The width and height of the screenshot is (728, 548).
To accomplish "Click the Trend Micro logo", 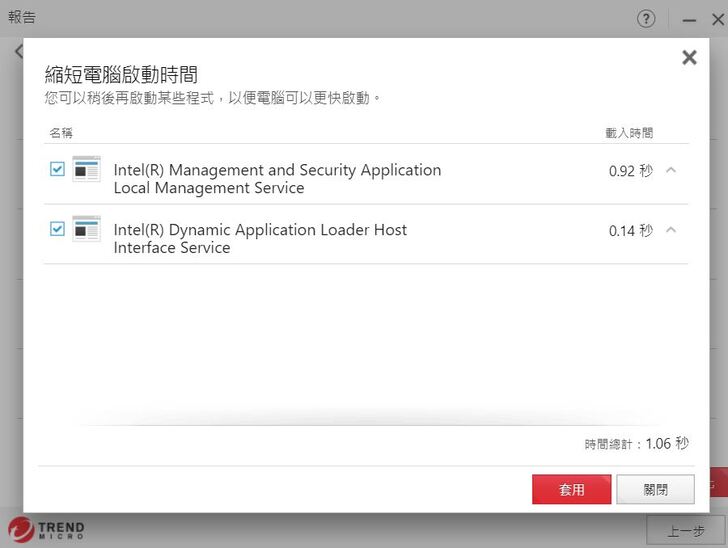I will [x=46, y=528].
